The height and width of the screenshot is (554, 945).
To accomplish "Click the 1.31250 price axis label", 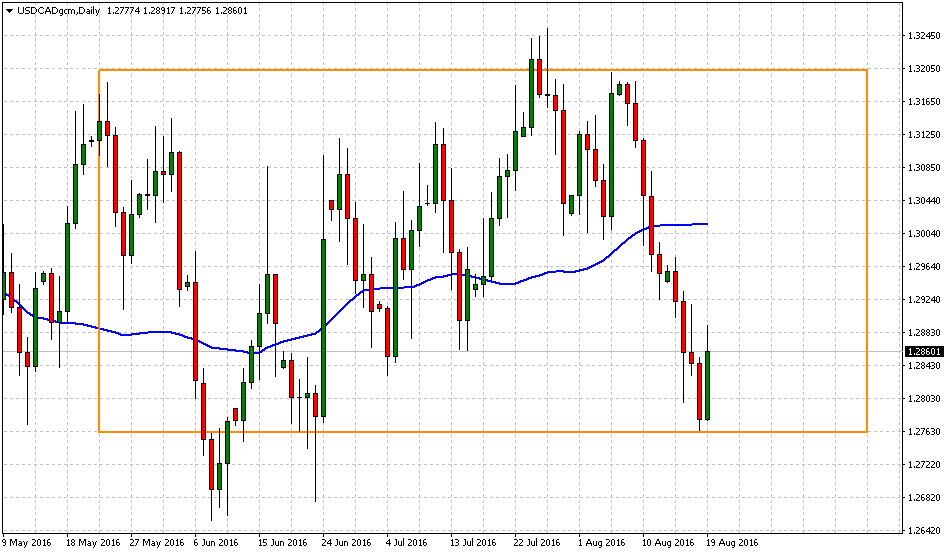I will coord(924,134).
